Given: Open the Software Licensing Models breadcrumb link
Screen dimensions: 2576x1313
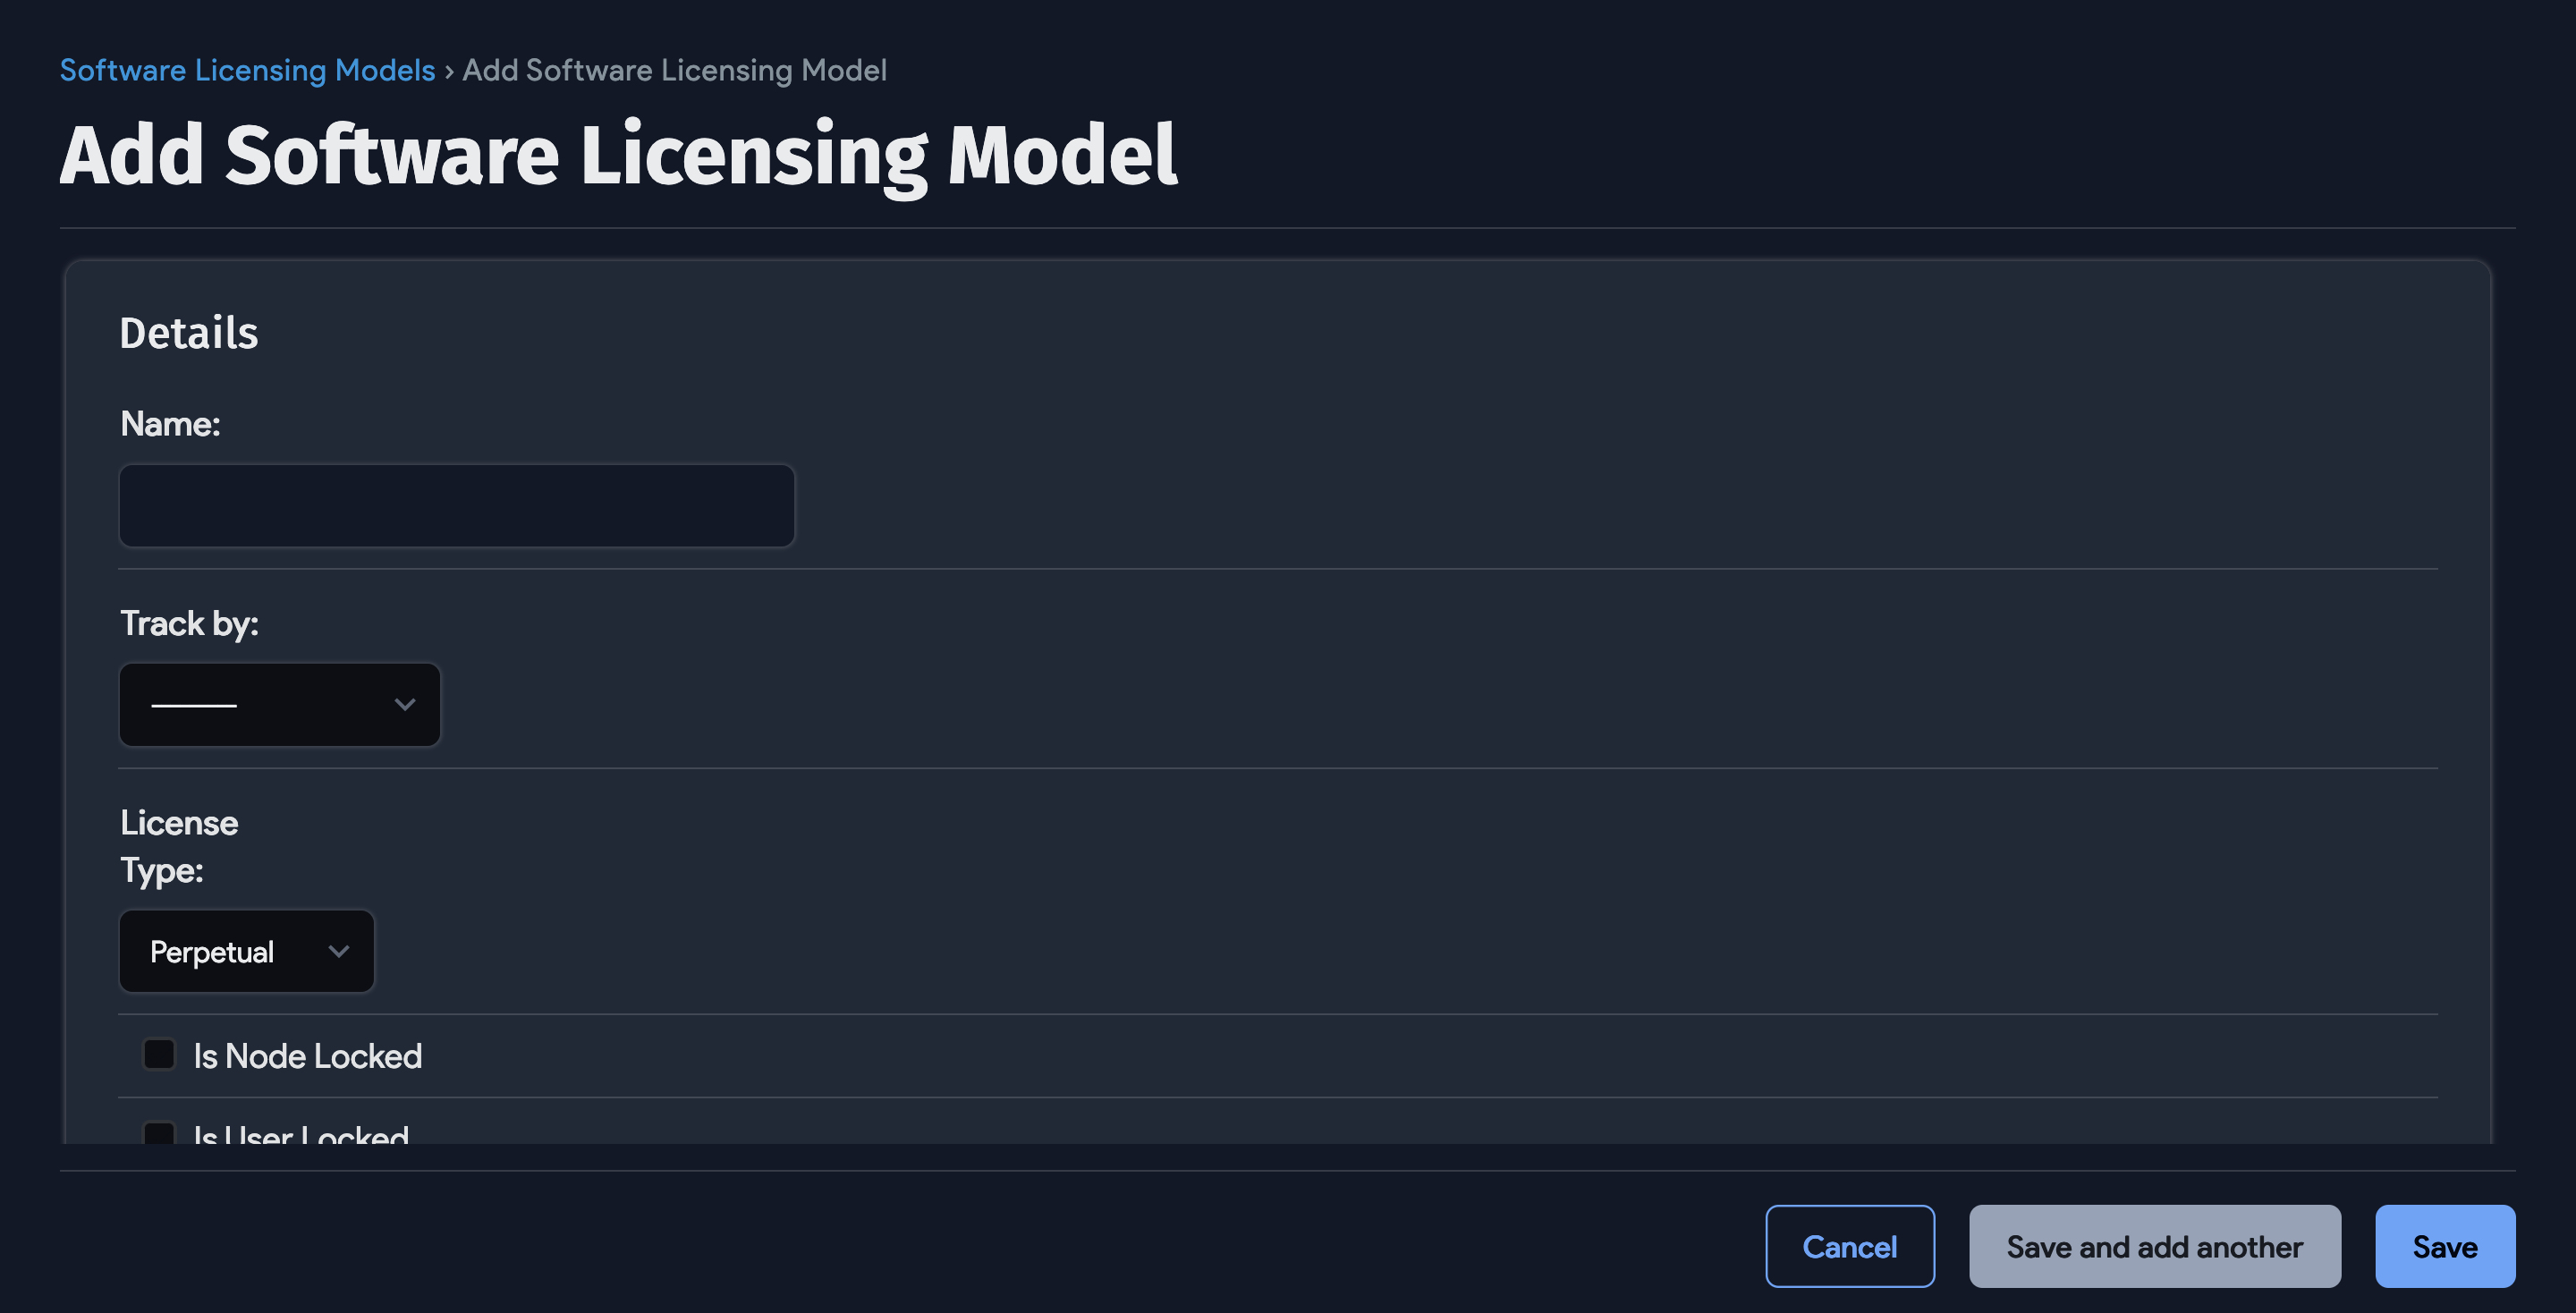Looking at the screenshot, I should [246, 70].
